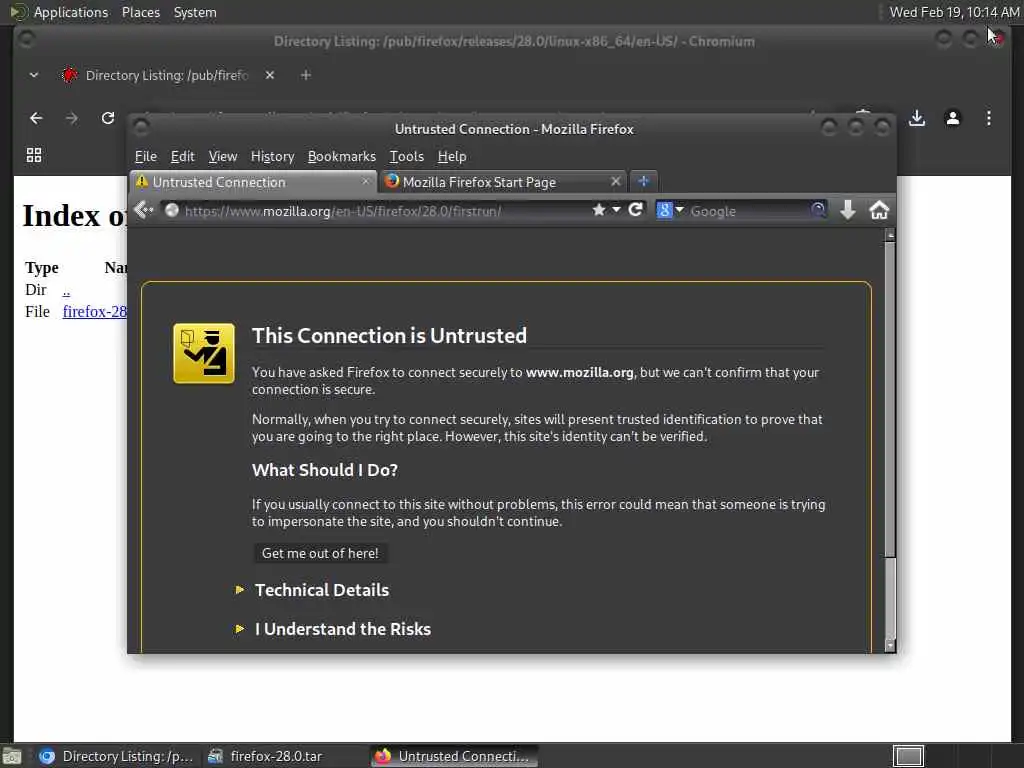Click the parent directory '..' link
The image size is (1024, 768).
pos(66,290)
